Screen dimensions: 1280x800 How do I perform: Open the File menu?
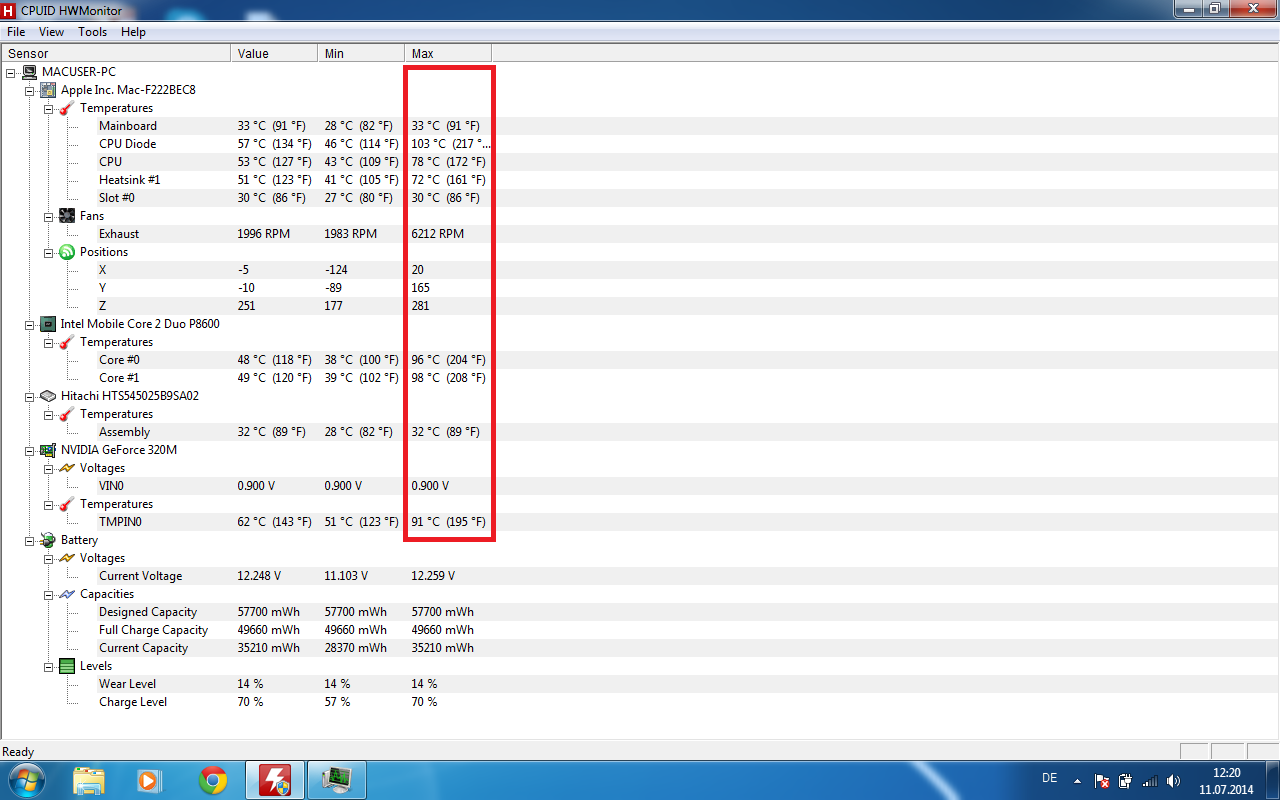[16, 32]
